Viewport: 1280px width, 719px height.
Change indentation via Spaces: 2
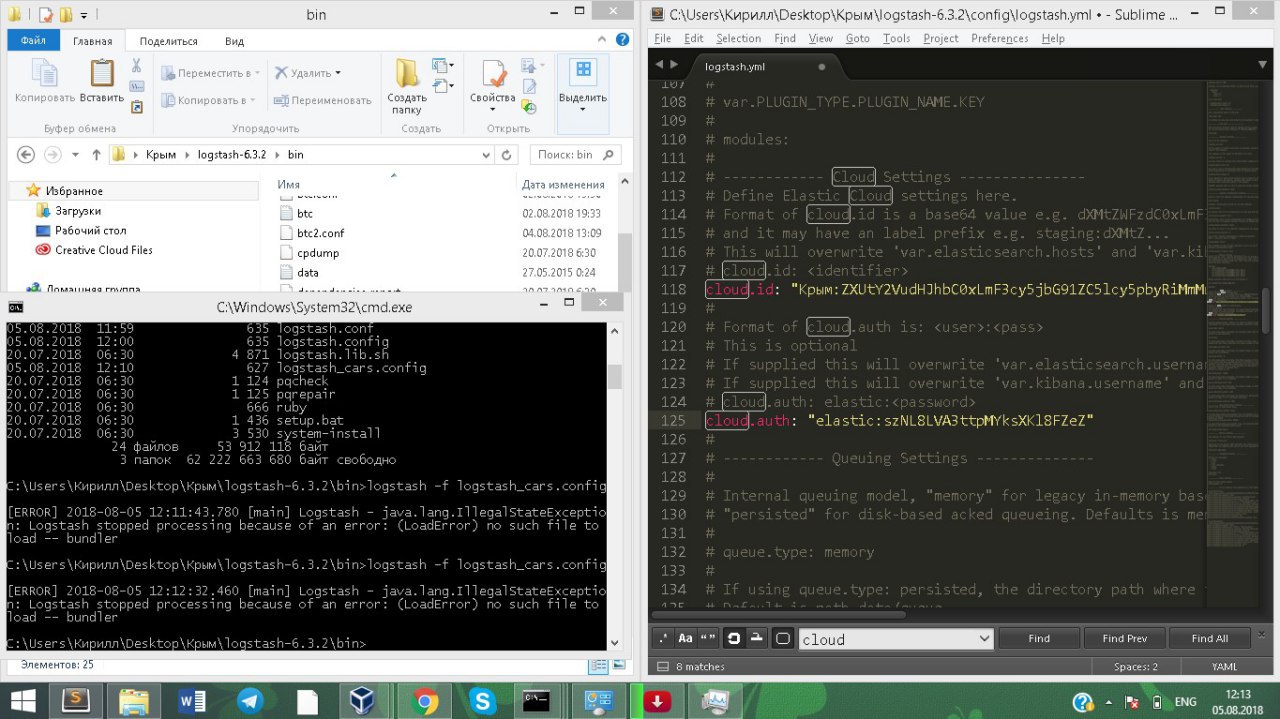pyautogui.click(x=1136, y=667)
